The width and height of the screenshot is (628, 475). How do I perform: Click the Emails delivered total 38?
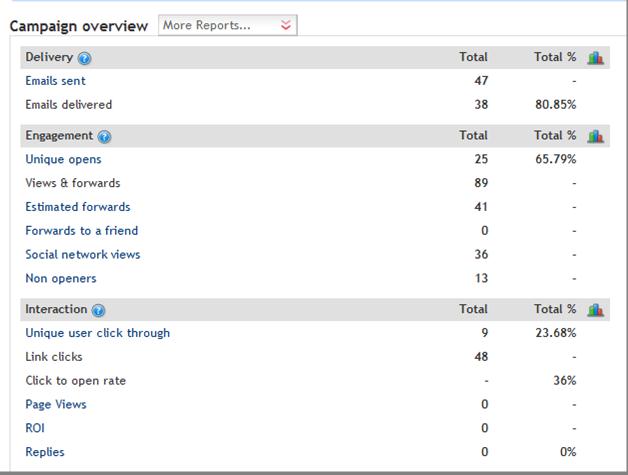tap(481, 105)
